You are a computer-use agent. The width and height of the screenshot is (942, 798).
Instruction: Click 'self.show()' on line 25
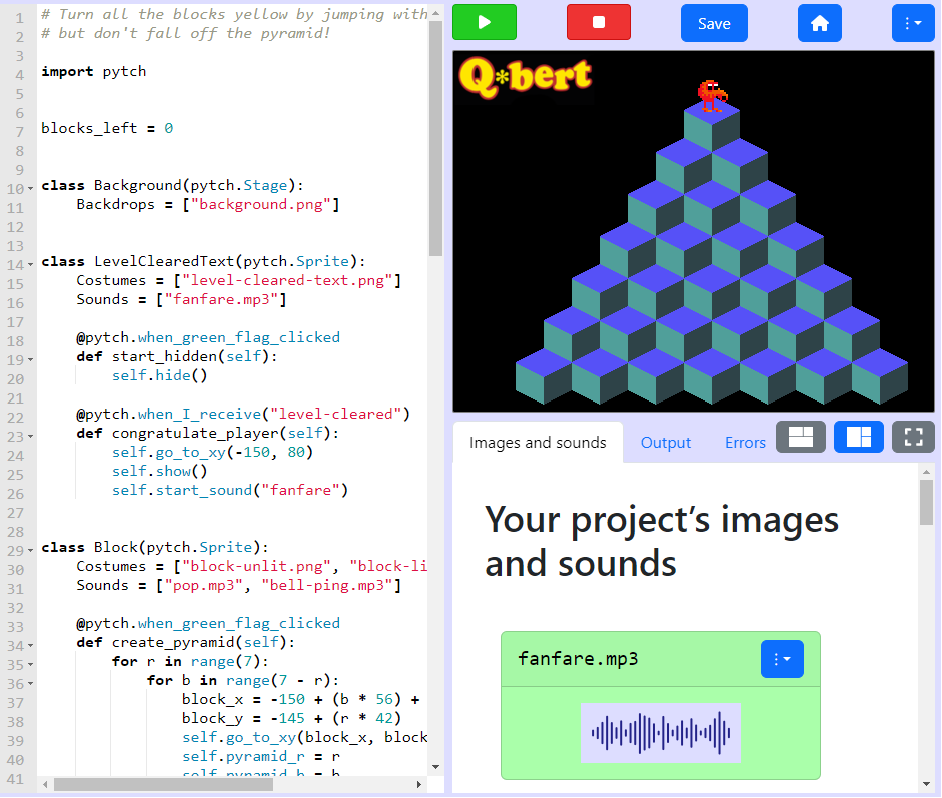coord(159,471)
